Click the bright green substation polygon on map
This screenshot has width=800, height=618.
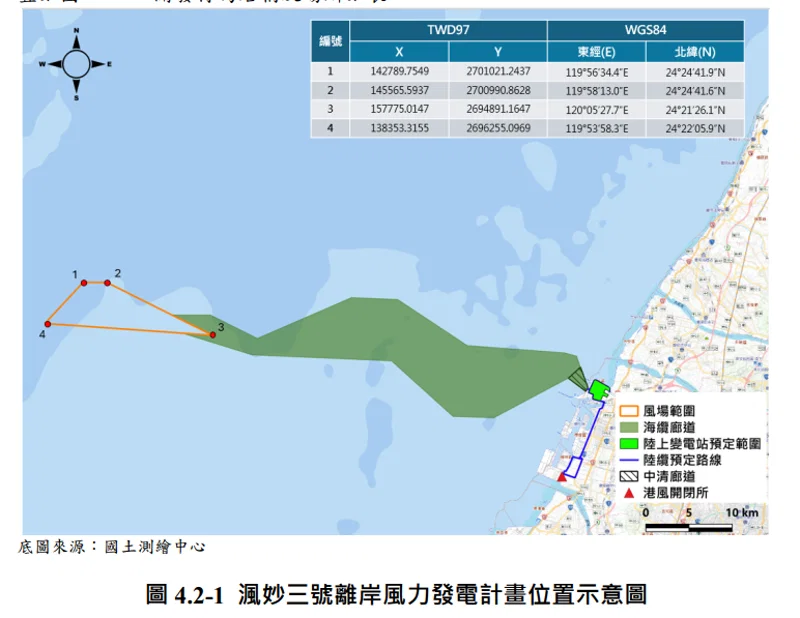tap(598, 390)
